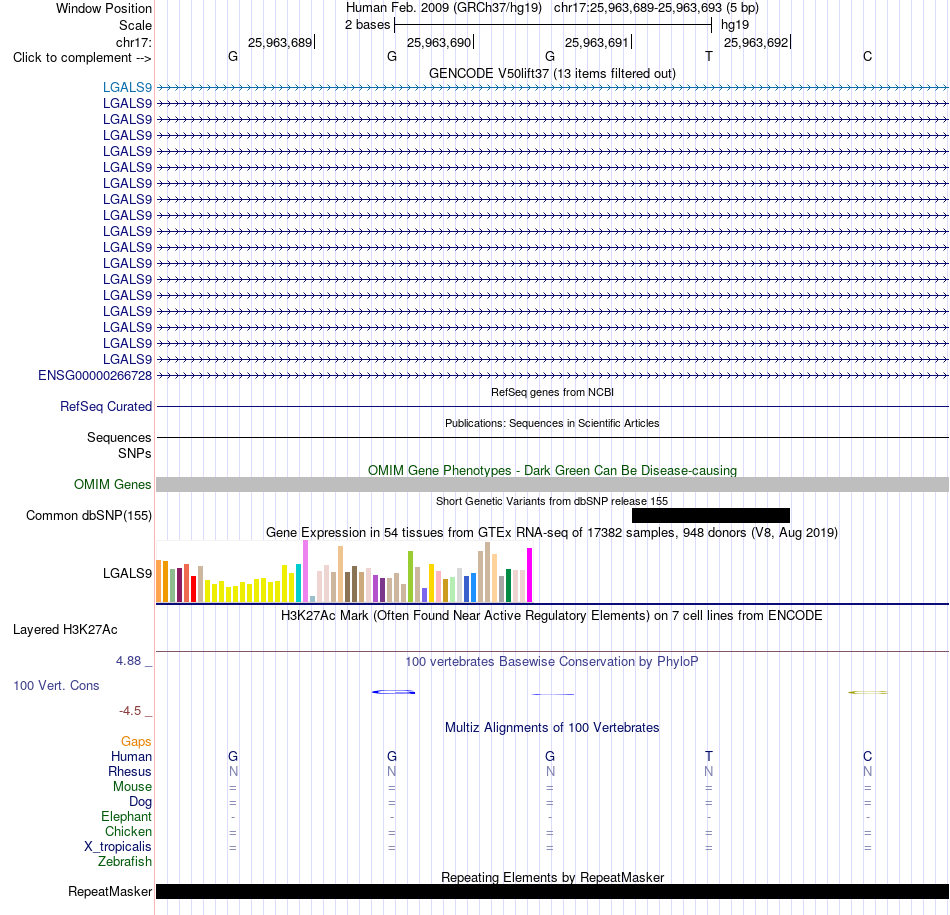Click the 'Click to complement -->' label
Screen dimensions: 950x915
pyautogui.click(x=82, y=58)
